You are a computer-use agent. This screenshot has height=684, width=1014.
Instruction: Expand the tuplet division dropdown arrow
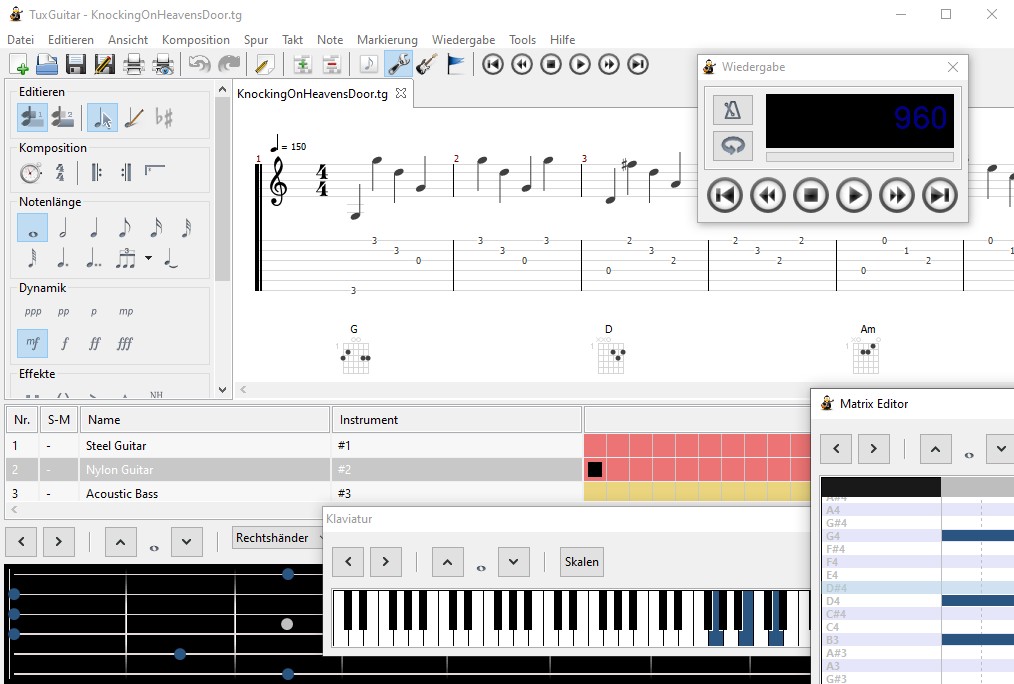point(149,258)
